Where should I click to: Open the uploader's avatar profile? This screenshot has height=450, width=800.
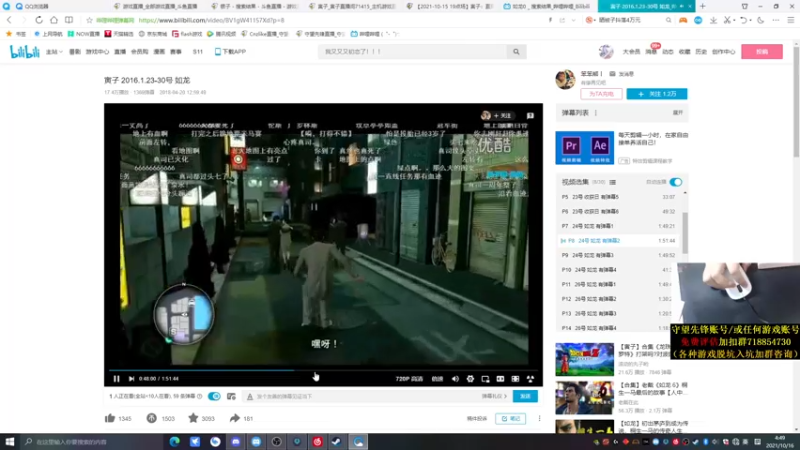point(565,79)
